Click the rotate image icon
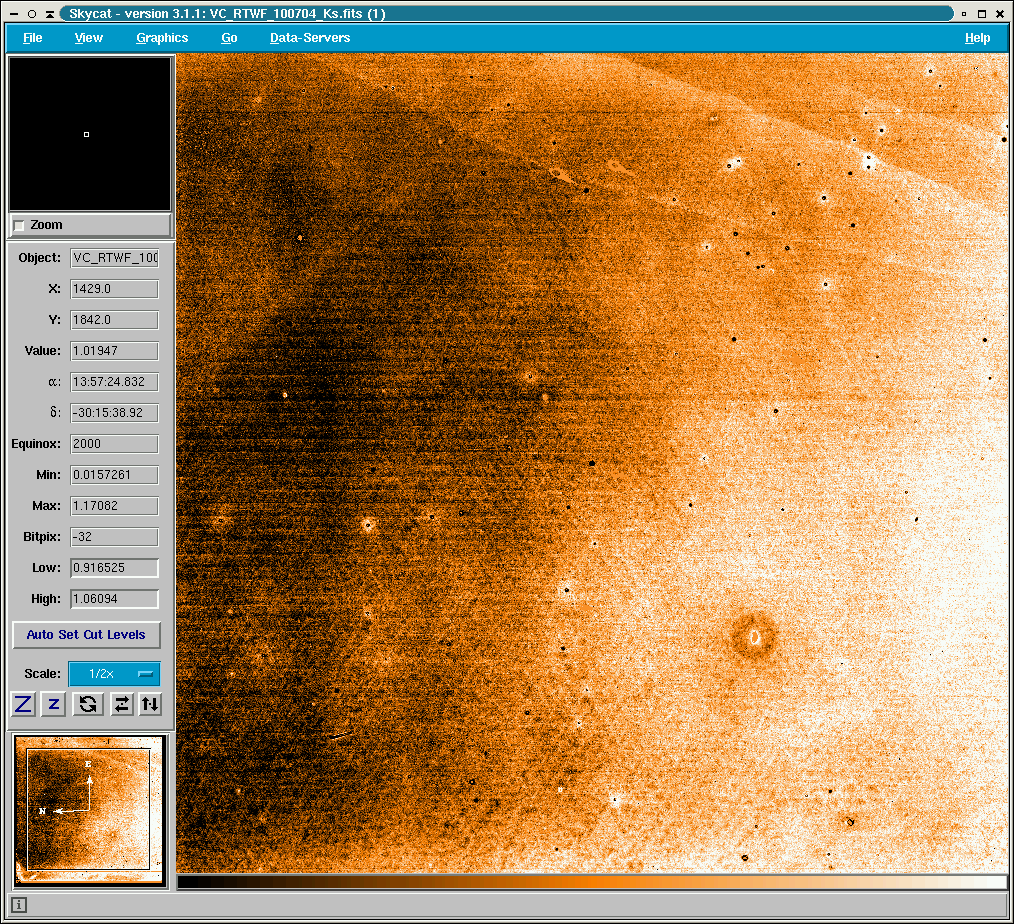1014x924 pixels. coord(88,704)
